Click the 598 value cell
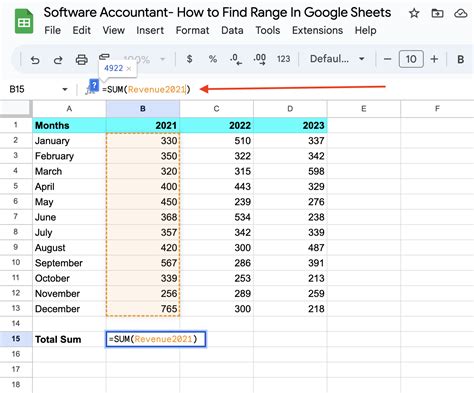Viewport: 474px width, 393px height. click(290, 171)
